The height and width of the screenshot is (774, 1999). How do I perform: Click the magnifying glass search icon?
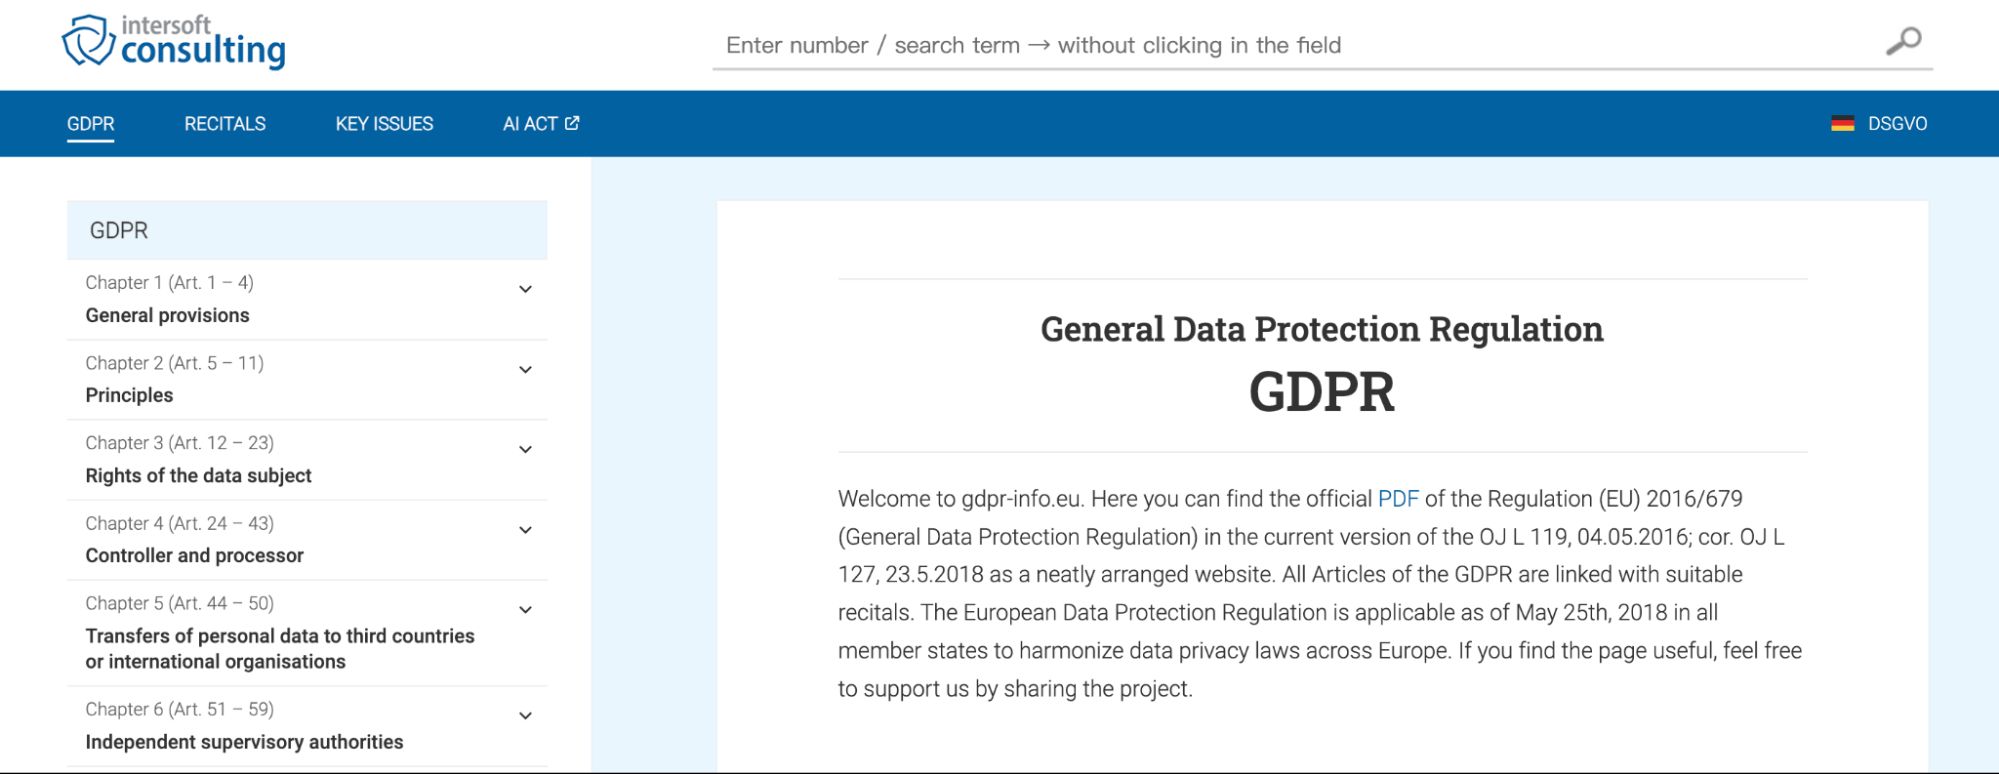pos(1903,41)
